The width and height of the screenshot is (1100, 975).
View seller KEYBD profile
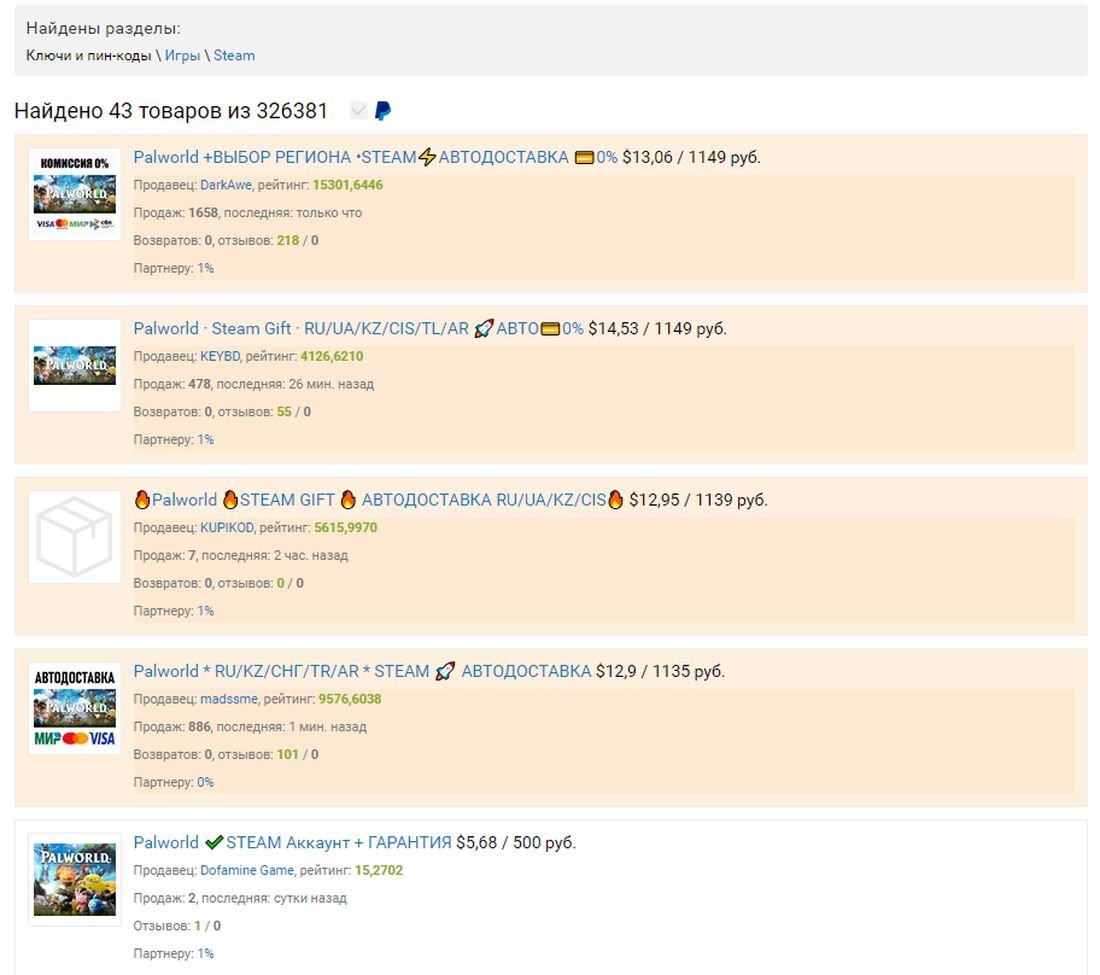(220, 356)
